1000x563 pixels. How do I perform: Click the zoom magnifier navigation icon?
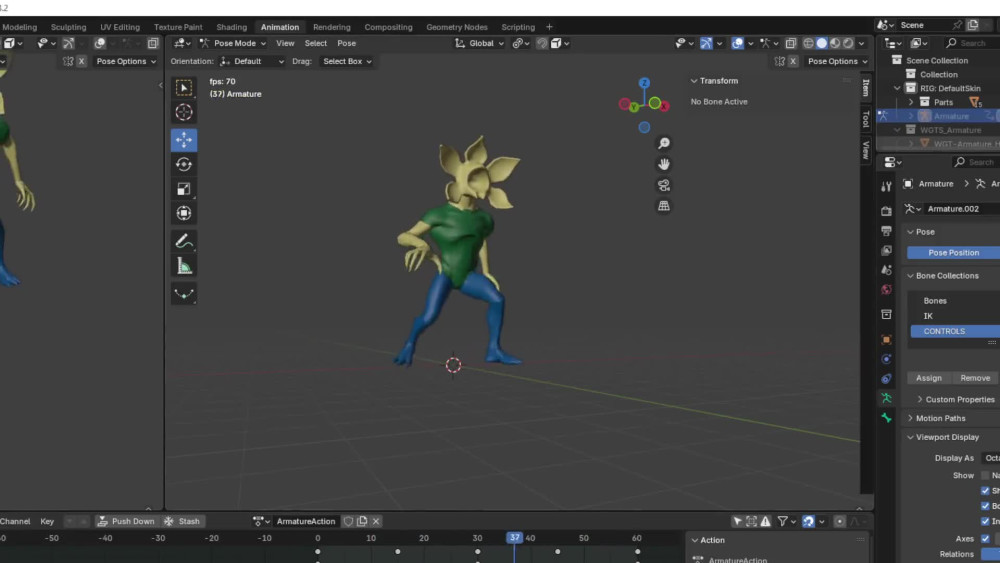(664, 143)
